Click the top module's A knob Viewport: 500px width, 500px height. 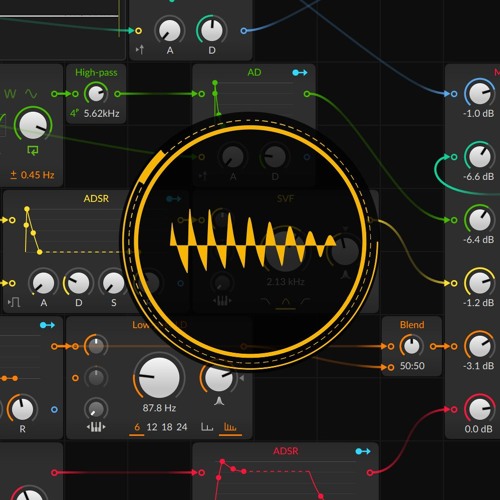[170, 31]
